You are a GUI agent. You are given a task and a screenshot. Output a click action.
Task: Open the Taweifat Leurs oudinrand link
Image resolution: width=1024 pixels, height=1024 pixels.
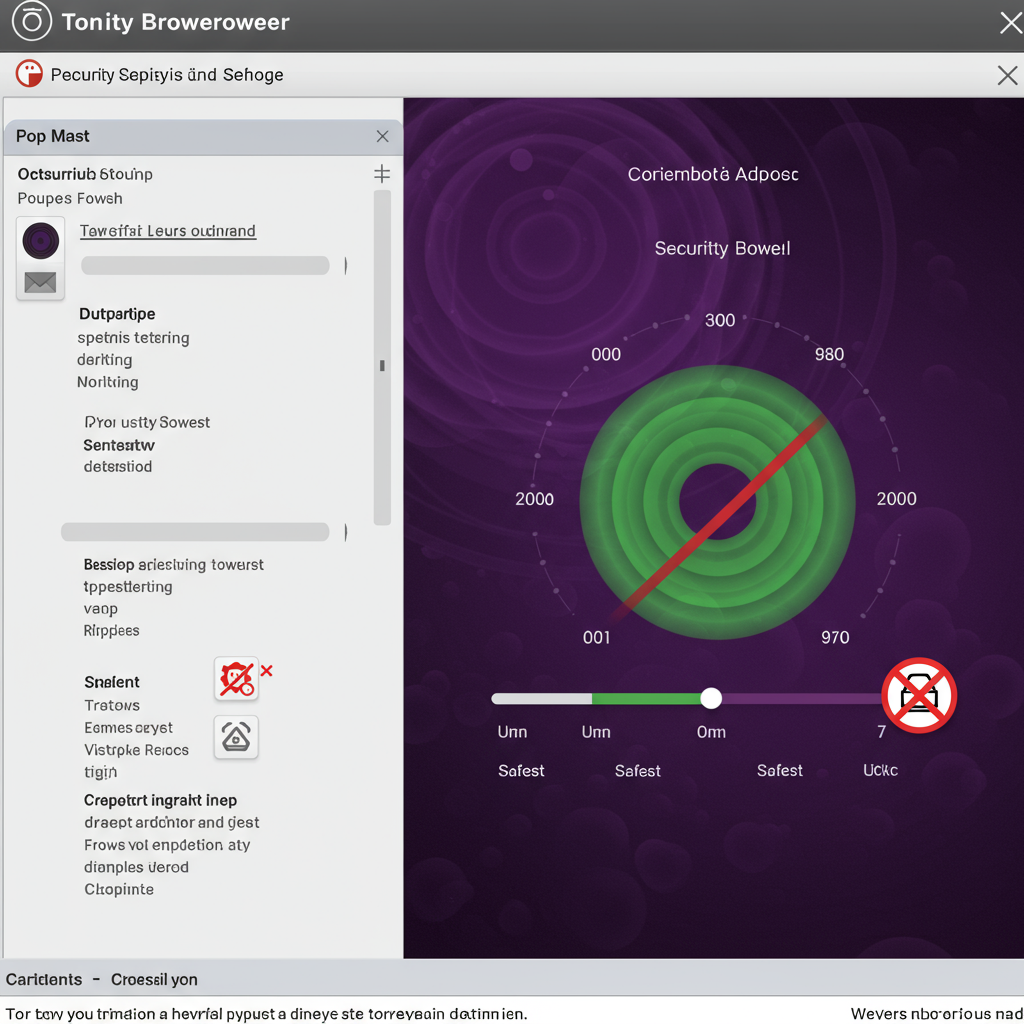pos(167,231)
